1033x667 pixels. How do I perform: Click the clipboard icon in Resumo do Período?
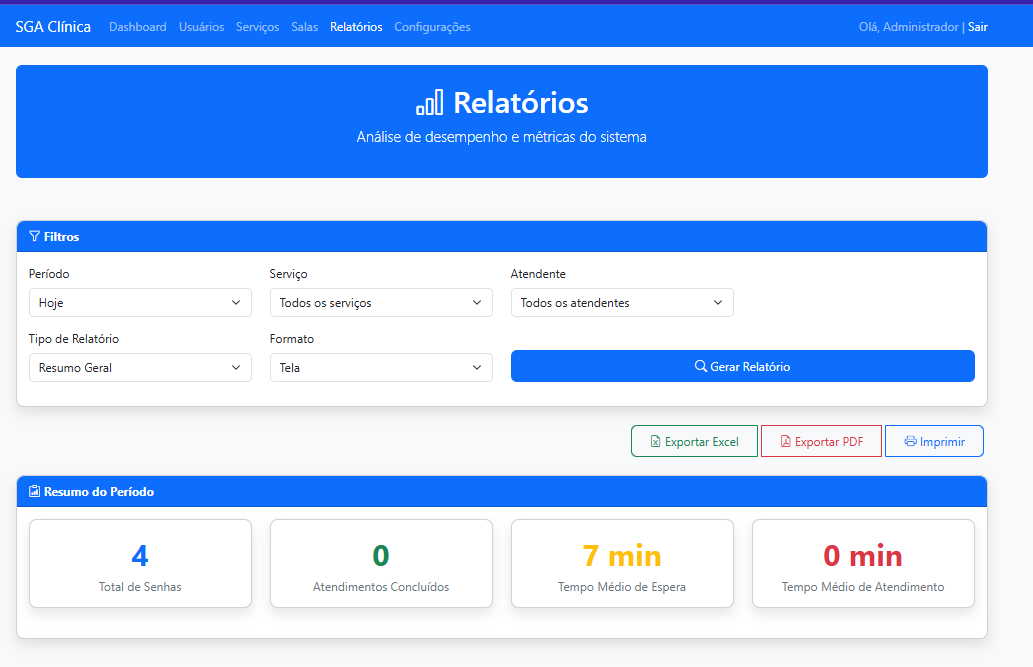[33, 491]
